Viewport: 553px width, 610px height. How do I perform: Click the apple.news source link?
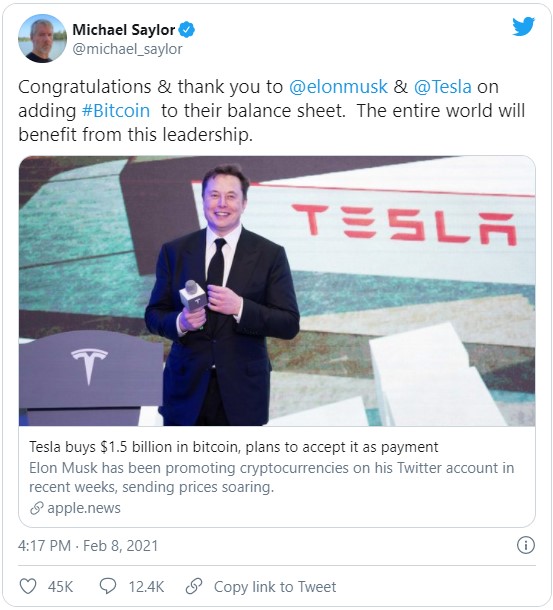pyautogui.click(x=84, y=508)
